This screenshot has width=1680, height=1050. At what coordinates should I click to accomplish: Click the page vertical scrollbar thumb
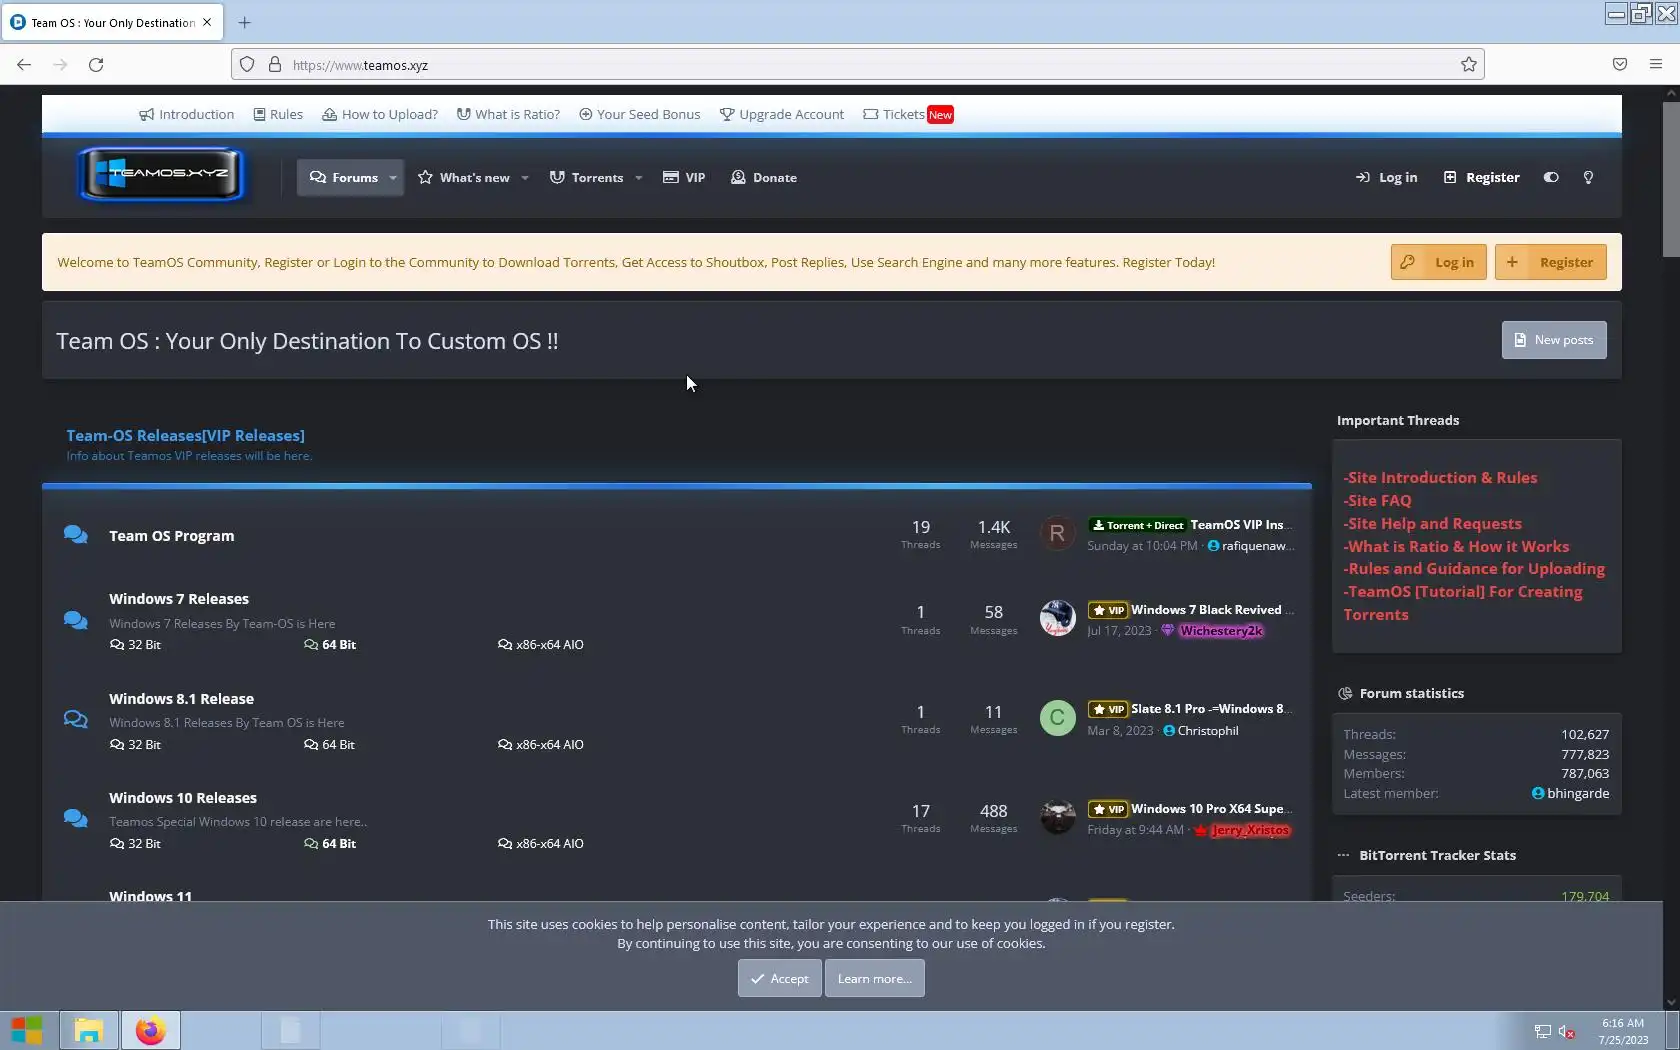(1671, 178)
